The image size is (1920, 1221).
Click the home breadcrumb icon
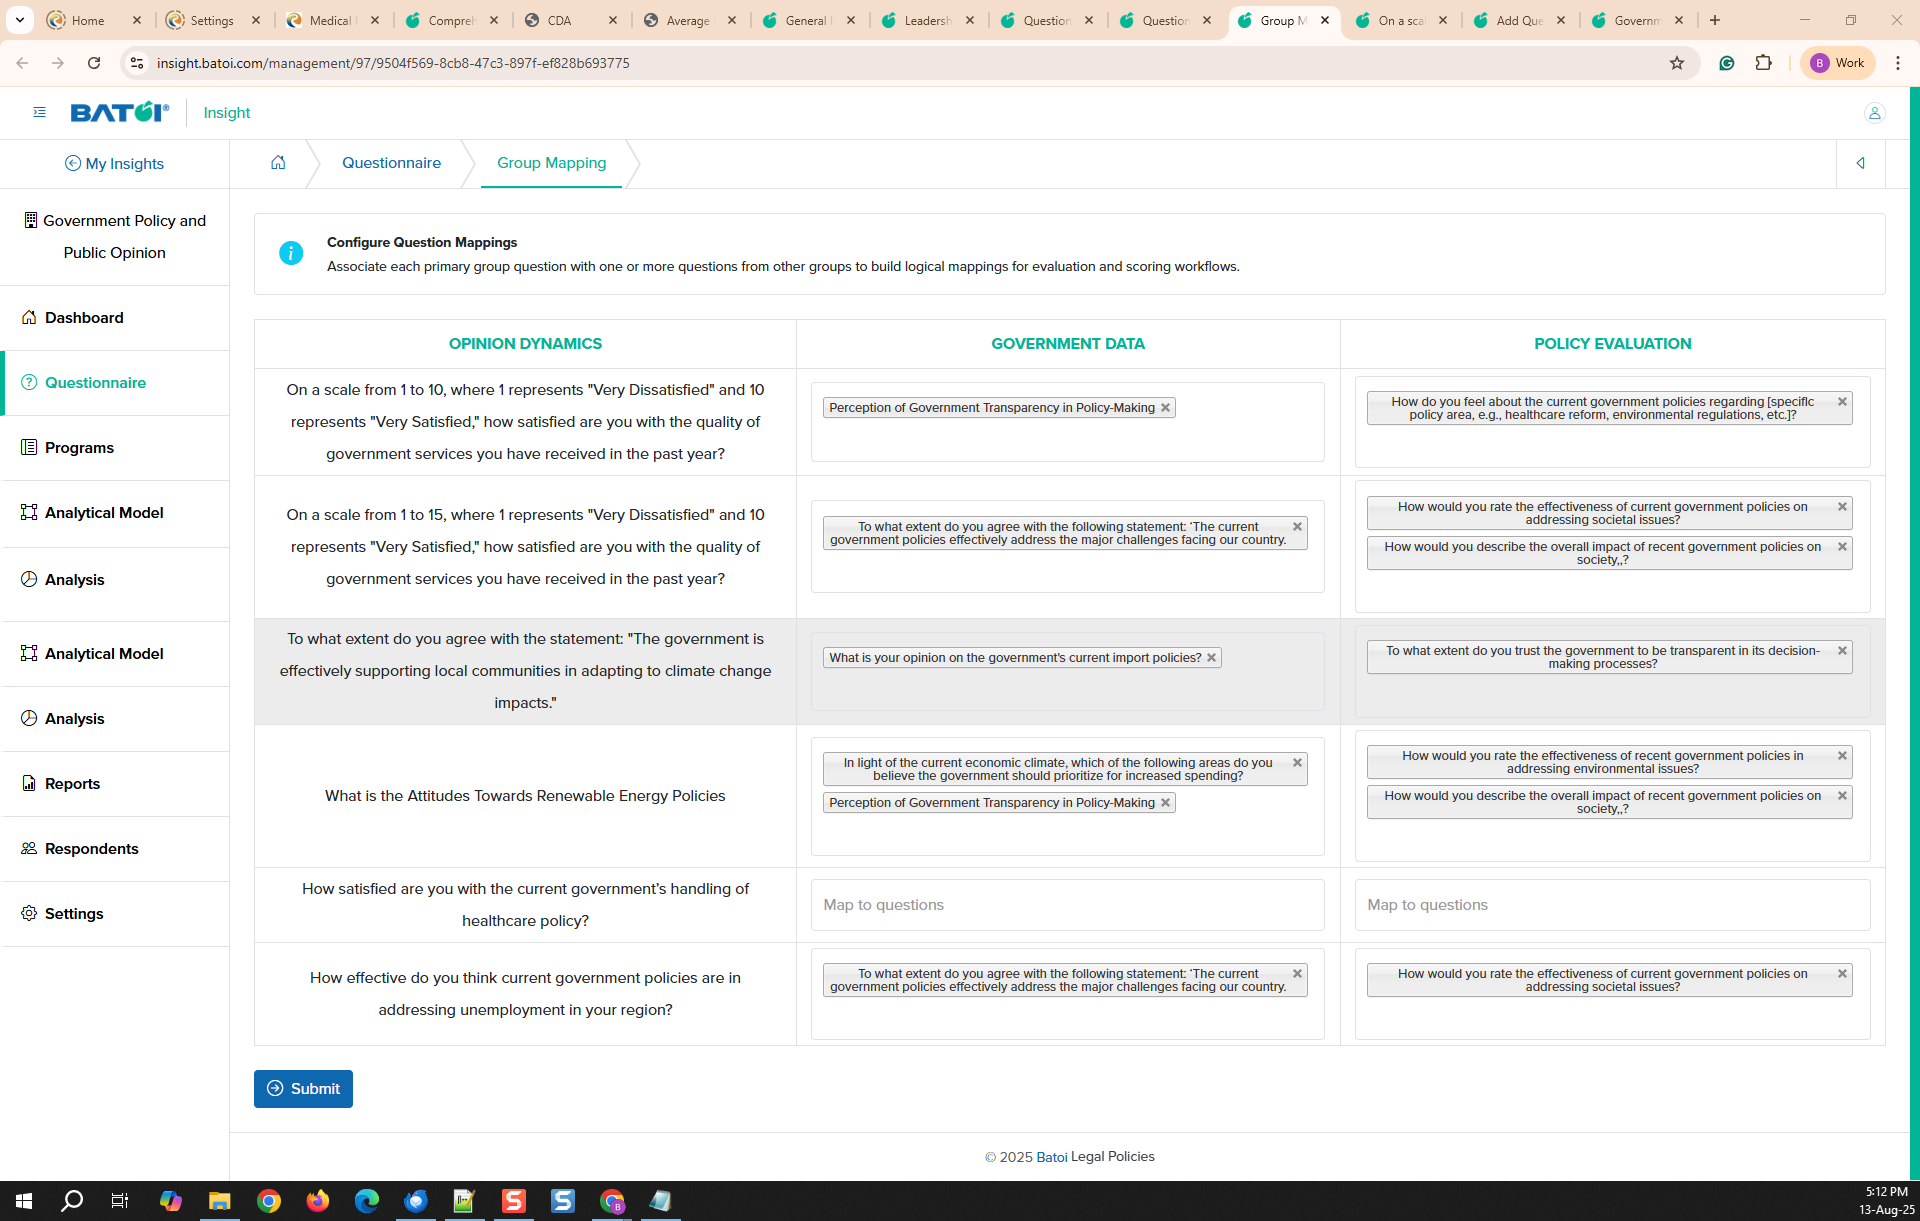278,162
